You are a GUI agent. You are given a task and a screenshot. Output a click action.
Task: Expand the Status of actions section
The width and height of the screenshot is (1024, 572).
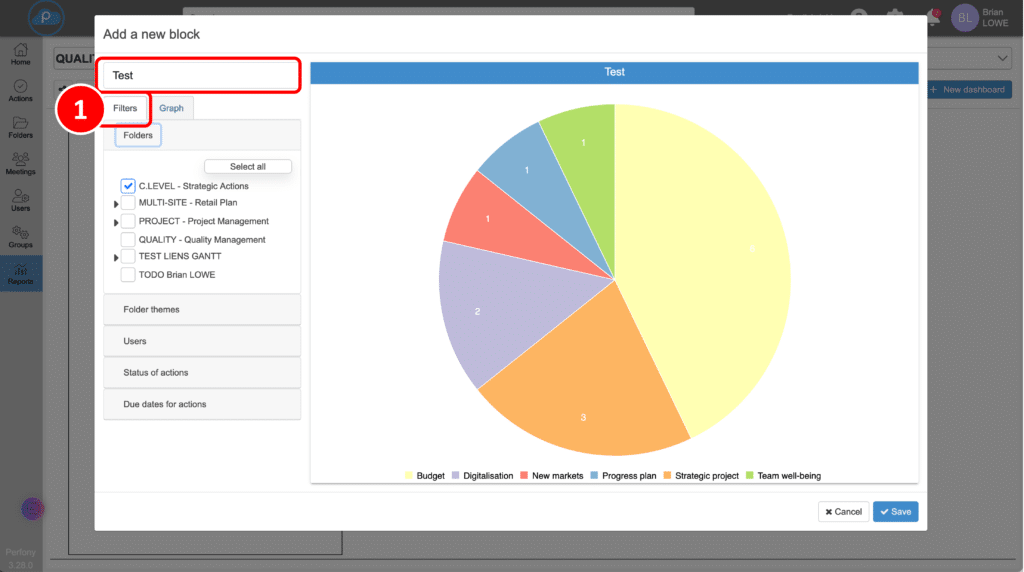point(202,373)
